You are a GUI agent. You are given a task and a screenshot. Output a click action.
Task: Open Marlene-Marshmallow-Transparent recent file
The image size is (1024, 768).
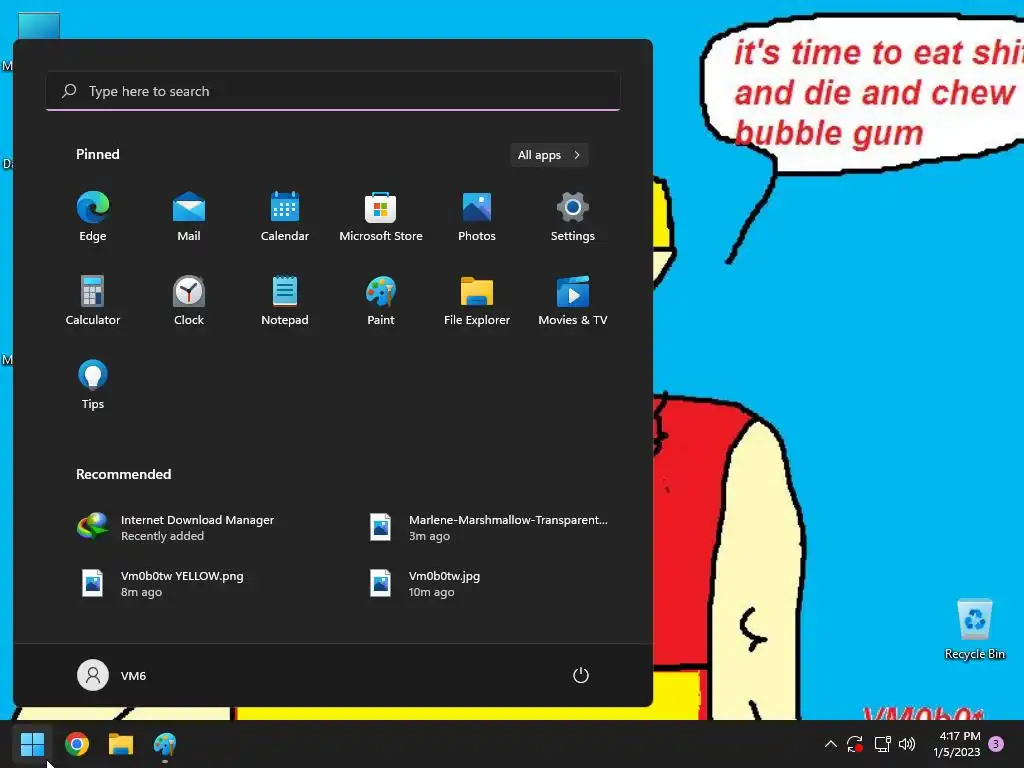[488, 527]
